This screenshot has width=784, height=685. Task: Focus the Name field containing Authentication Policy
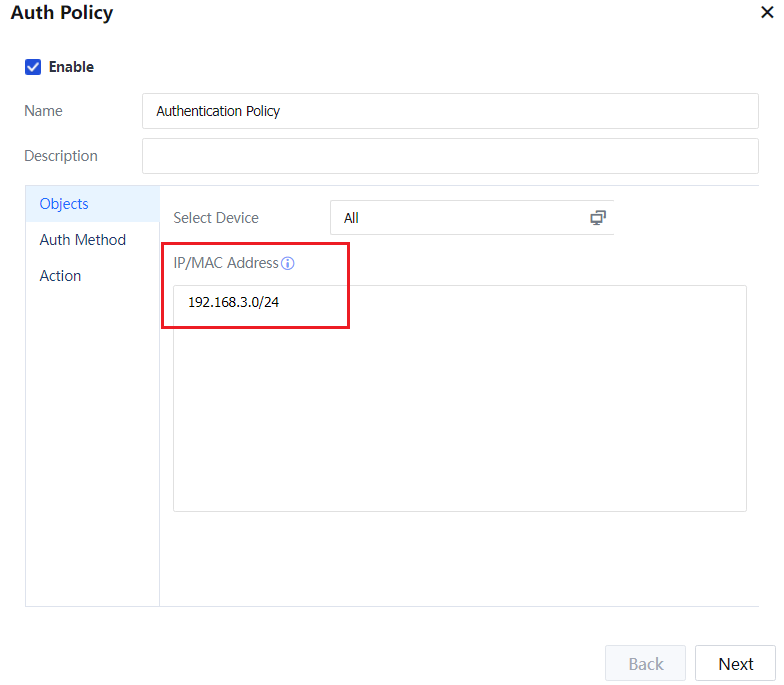450,111
